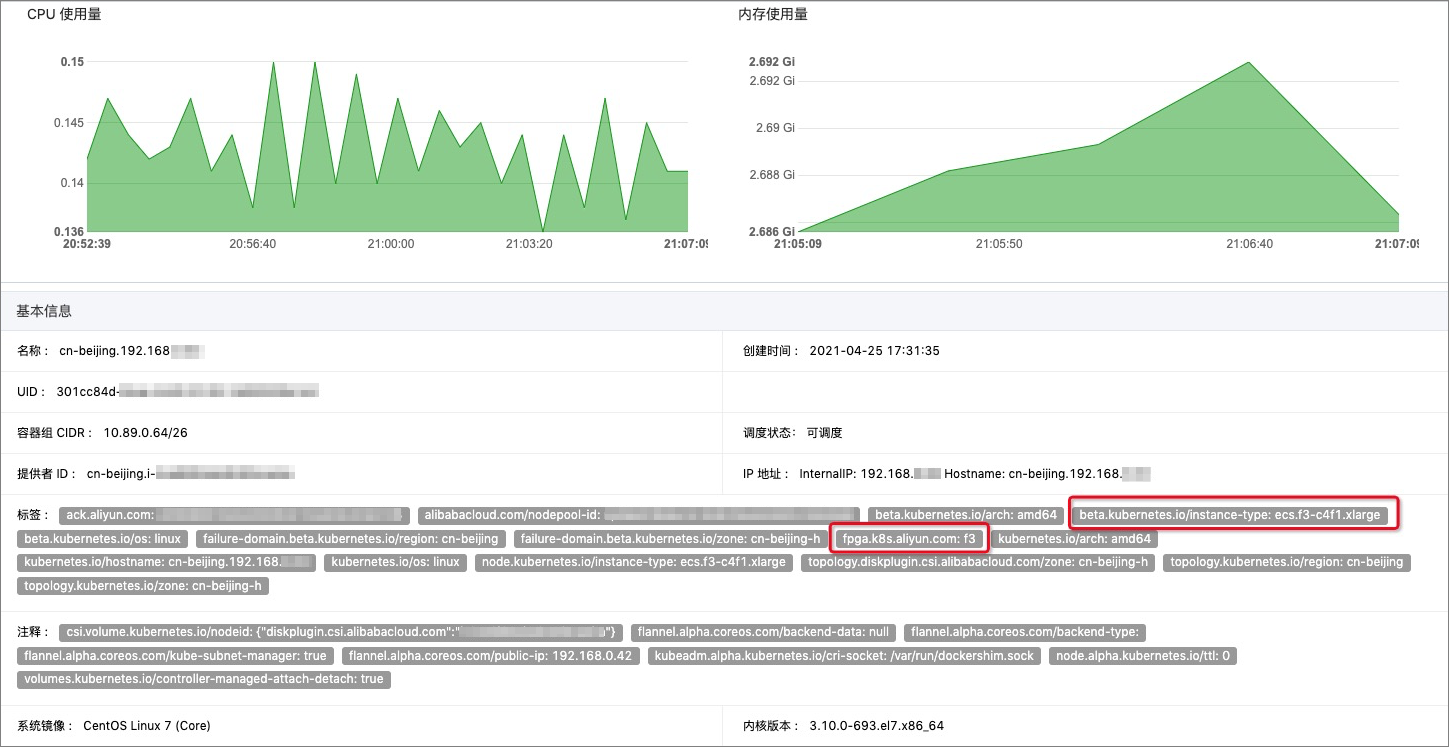Click the beta.kubernetes.io/os: linux tag
The width and height of the screenshot is (1449, 747).
point(102,539)
